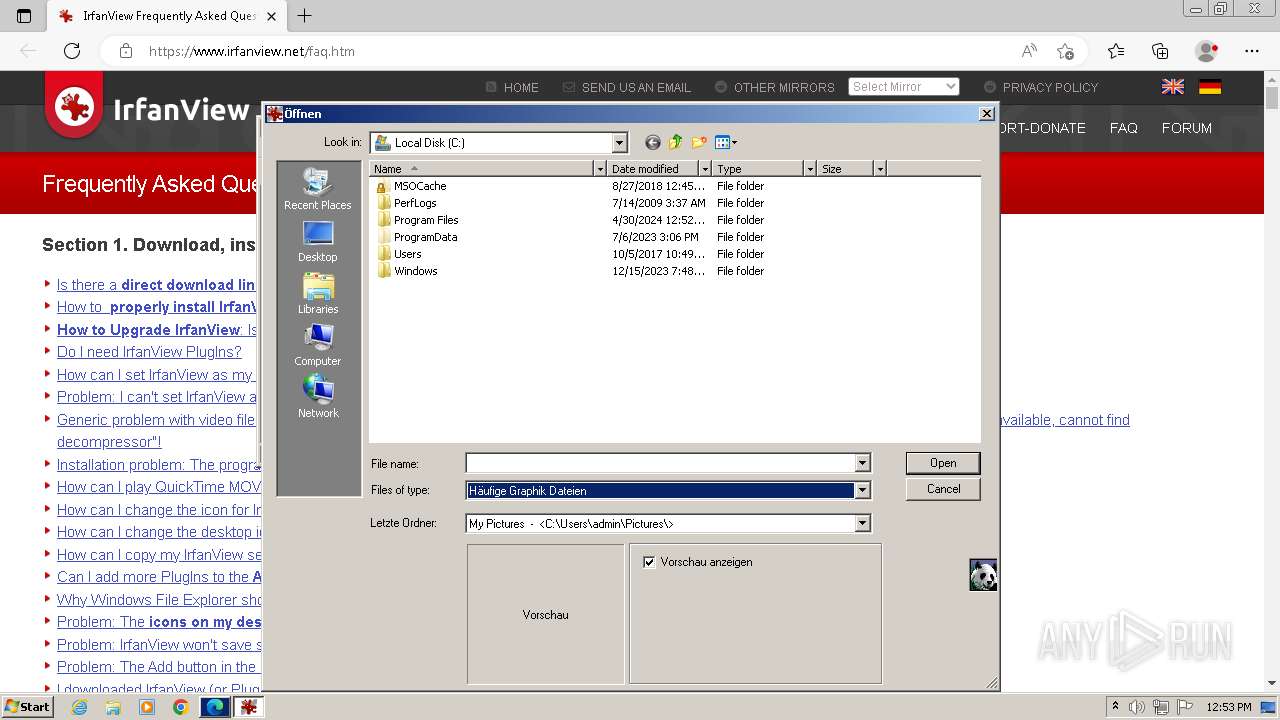Viewport: 1280px width, 720px height.
Task: Select Network in places bar
Action: pos(318,398)
